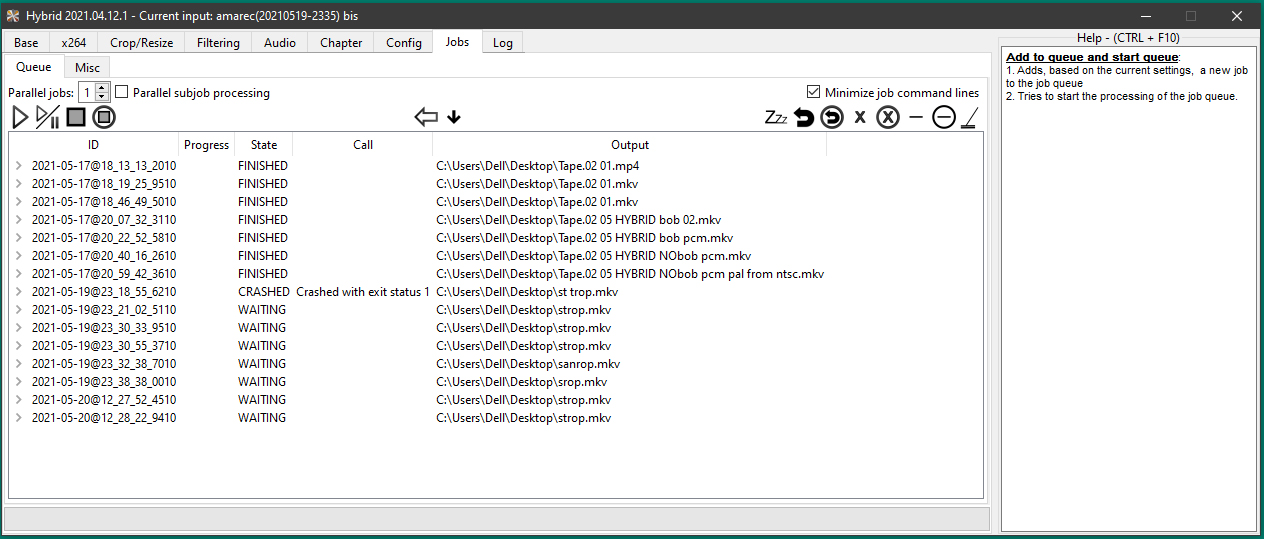Expand job 2021-05-17@18_46_49_5010
This screenshot has width=1264, height=539.
click(18, 202)
